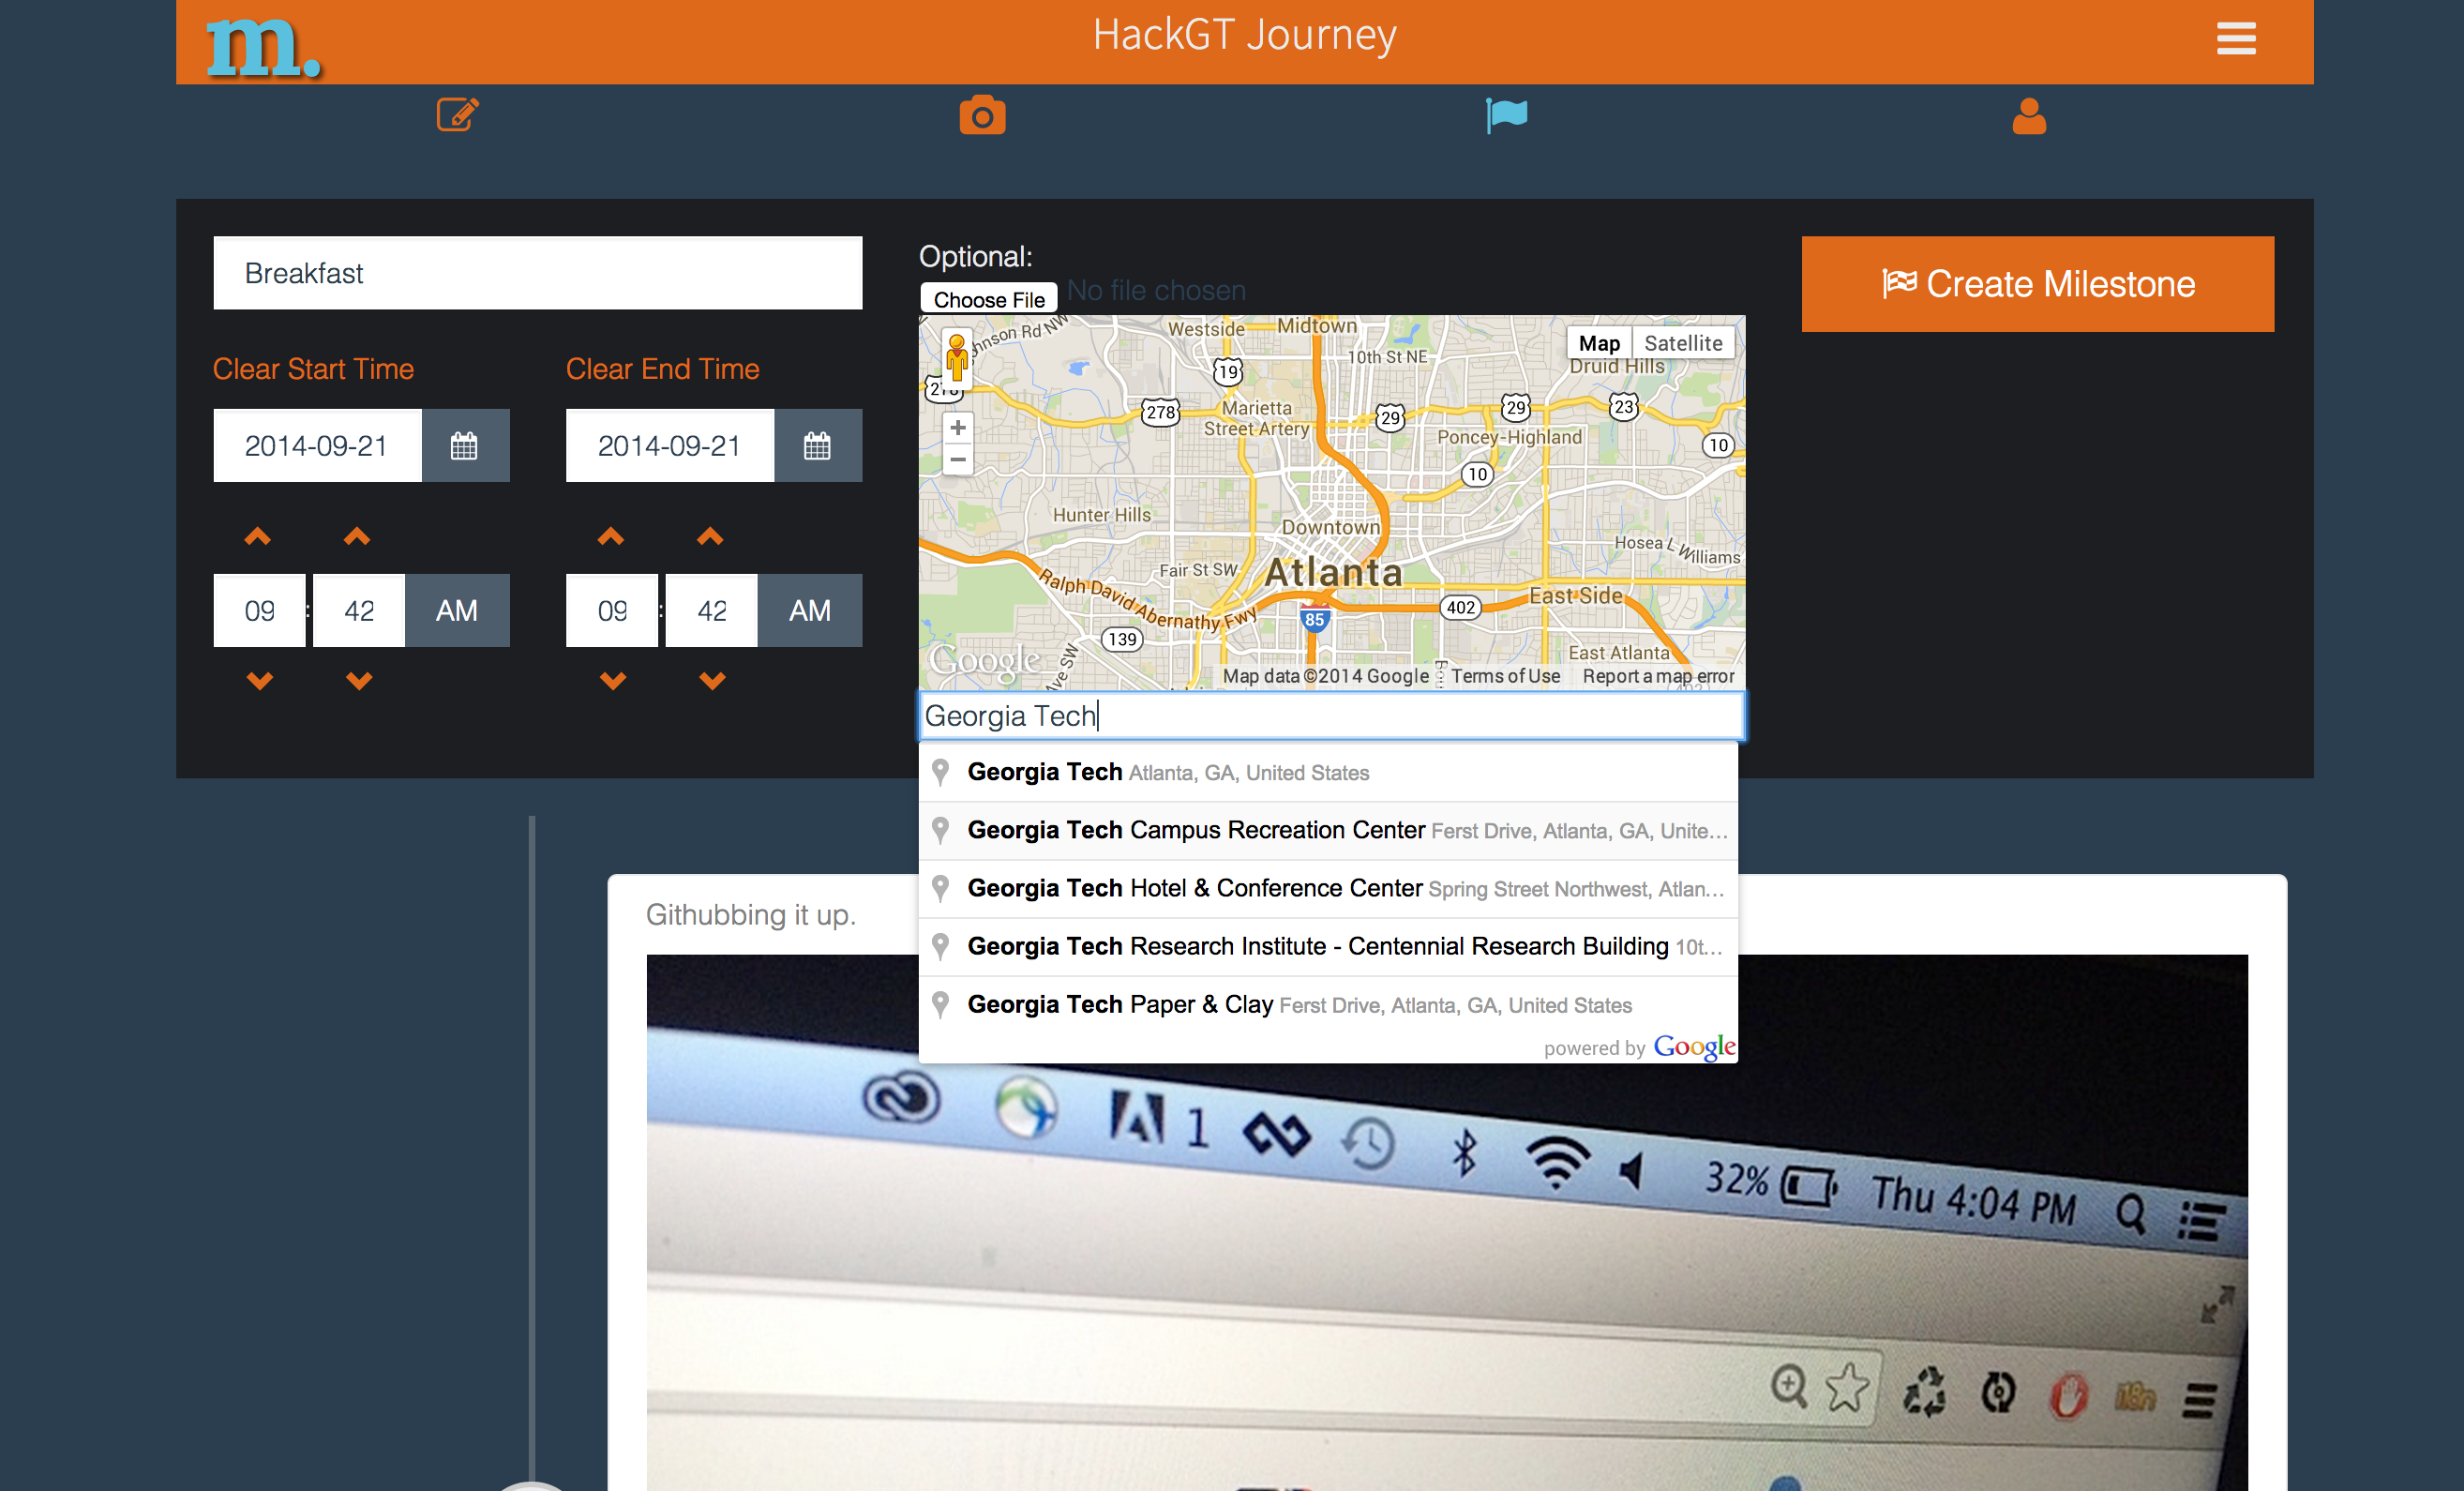This screenshot has width=2464, height=1491.
Task: Switch map to Satellite view
Action: click(1683, 343)
